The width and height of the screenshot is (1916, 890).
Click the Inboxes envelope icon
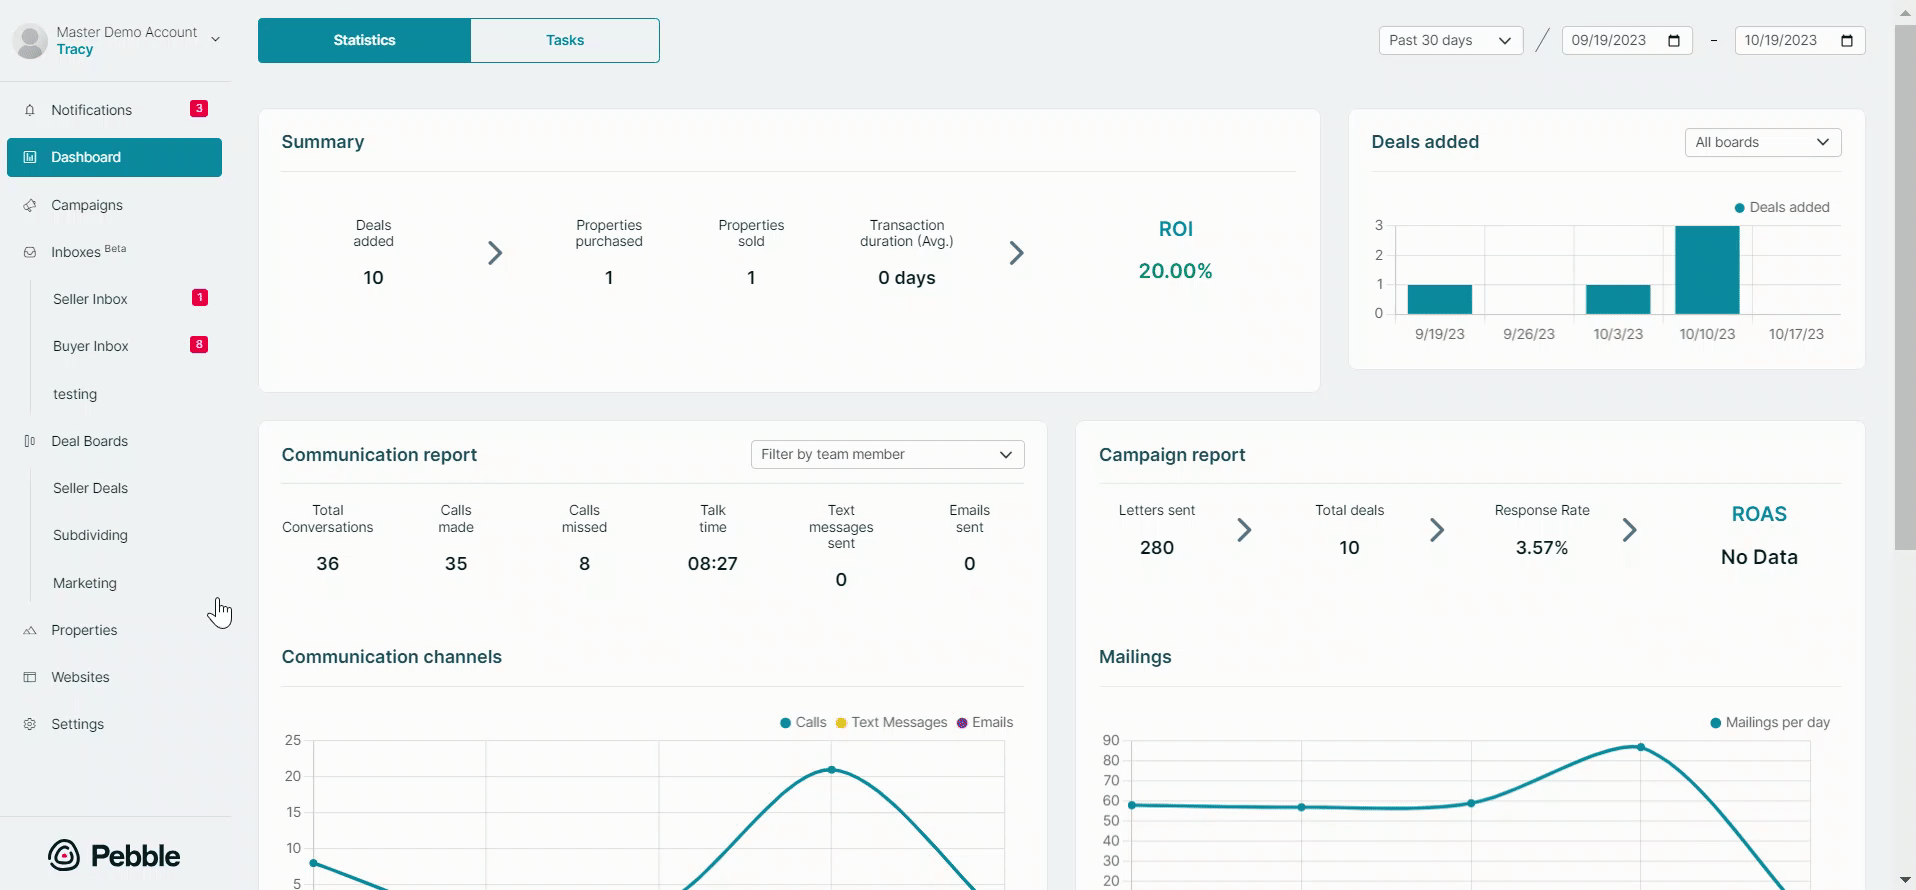point(30,252)
